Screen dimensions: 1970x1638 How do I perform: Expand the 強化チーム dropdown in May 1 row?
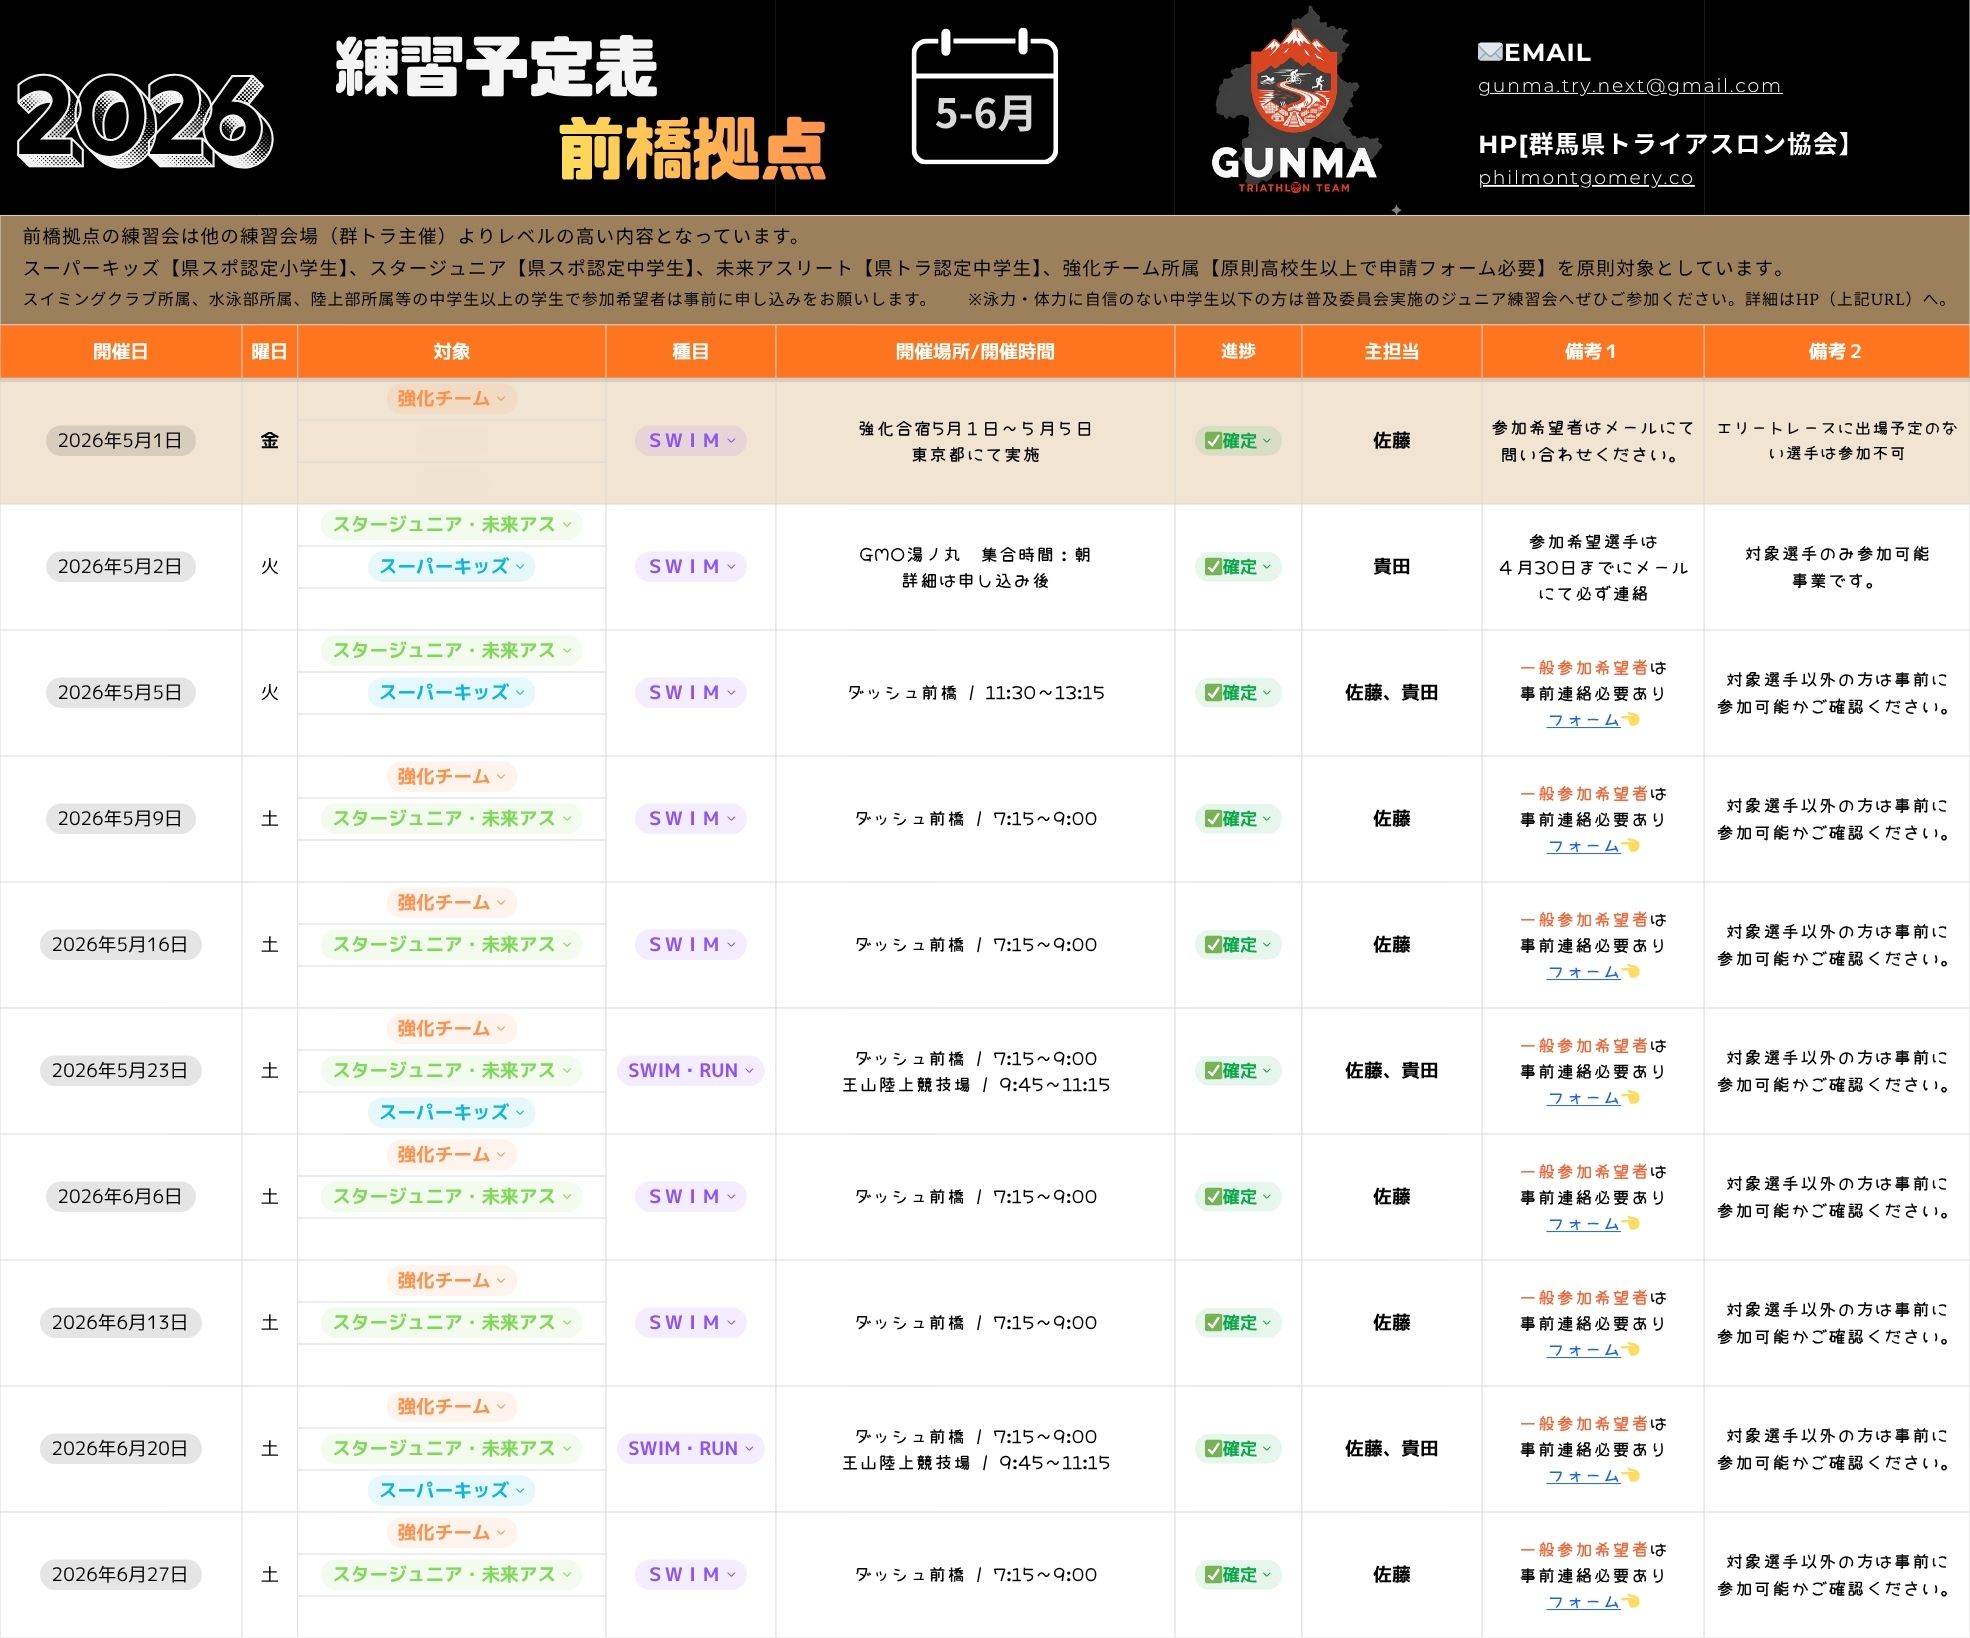click(x=451, y=399)
